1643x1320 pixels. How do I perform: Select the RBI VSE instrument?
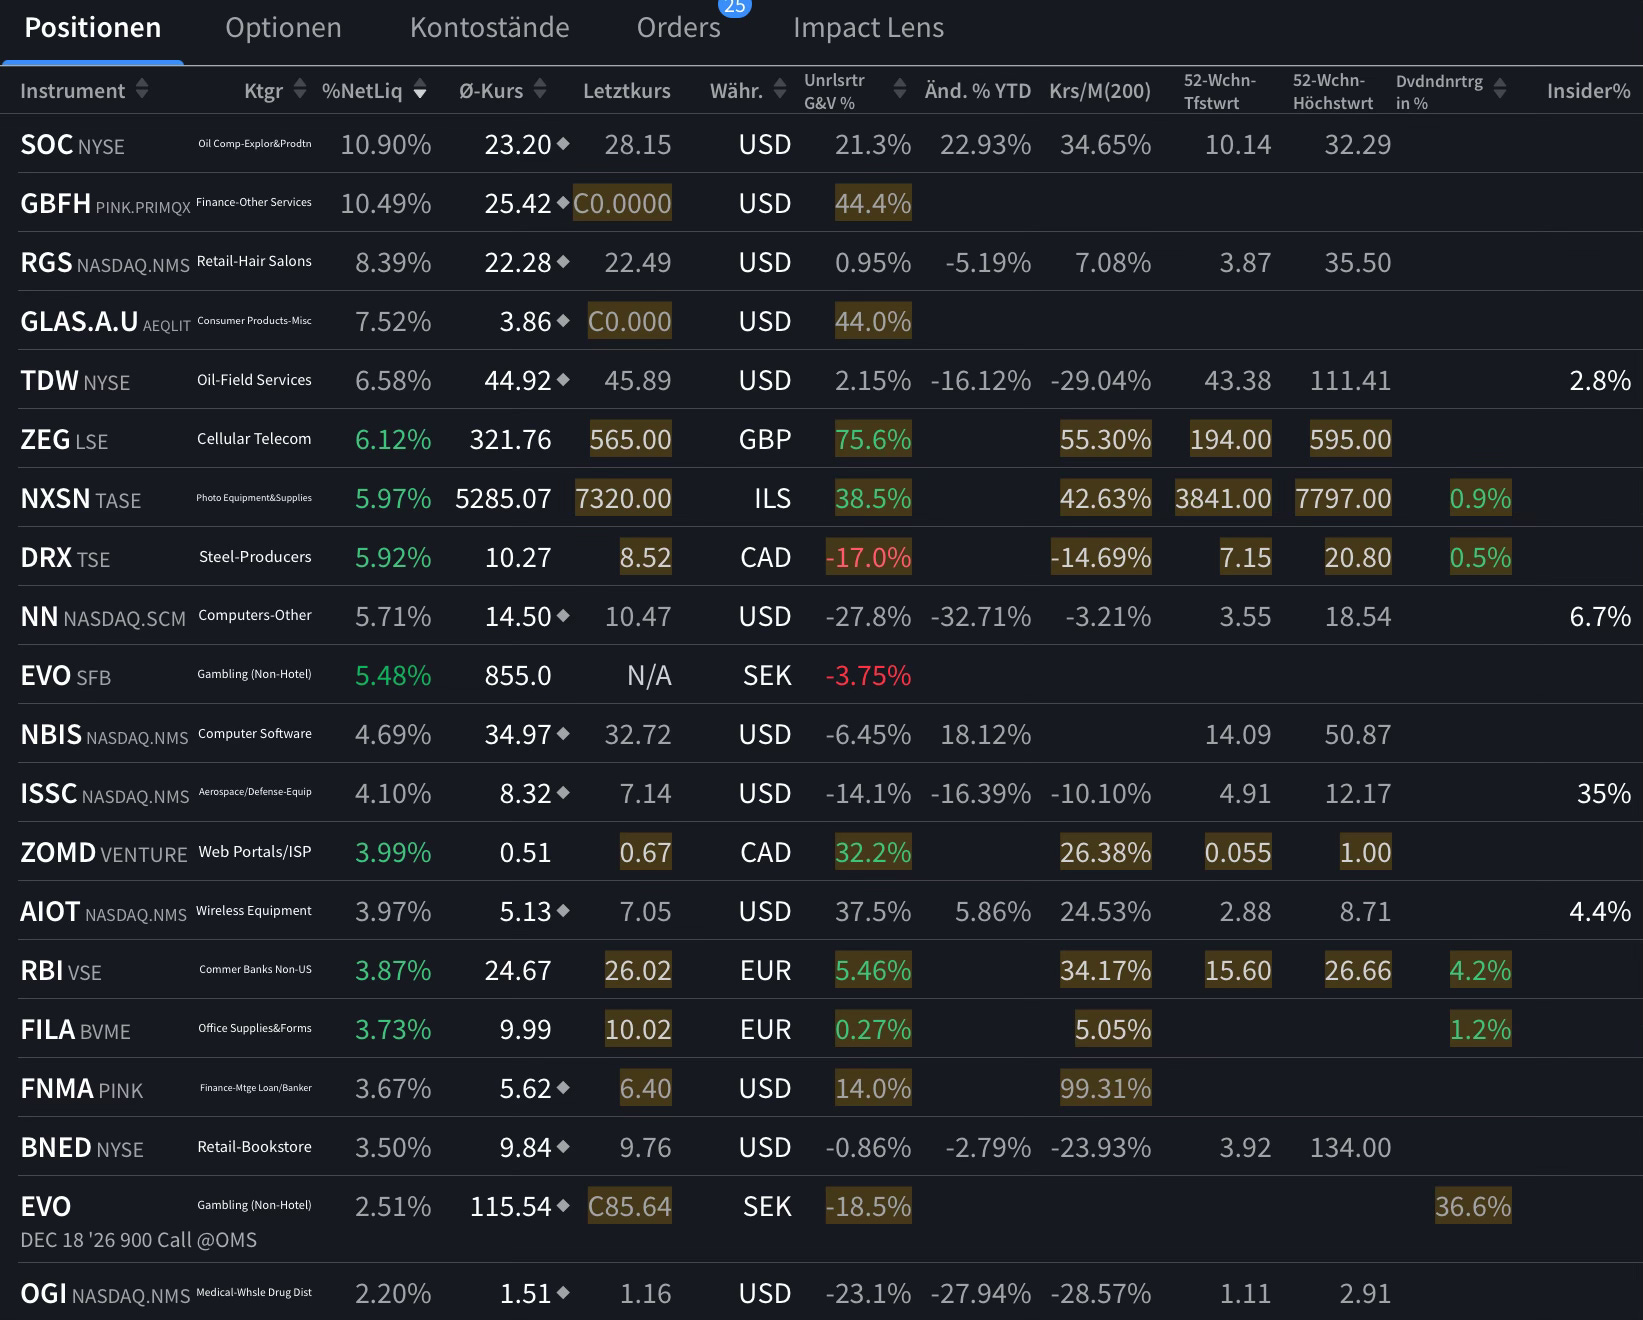point(61,971)
